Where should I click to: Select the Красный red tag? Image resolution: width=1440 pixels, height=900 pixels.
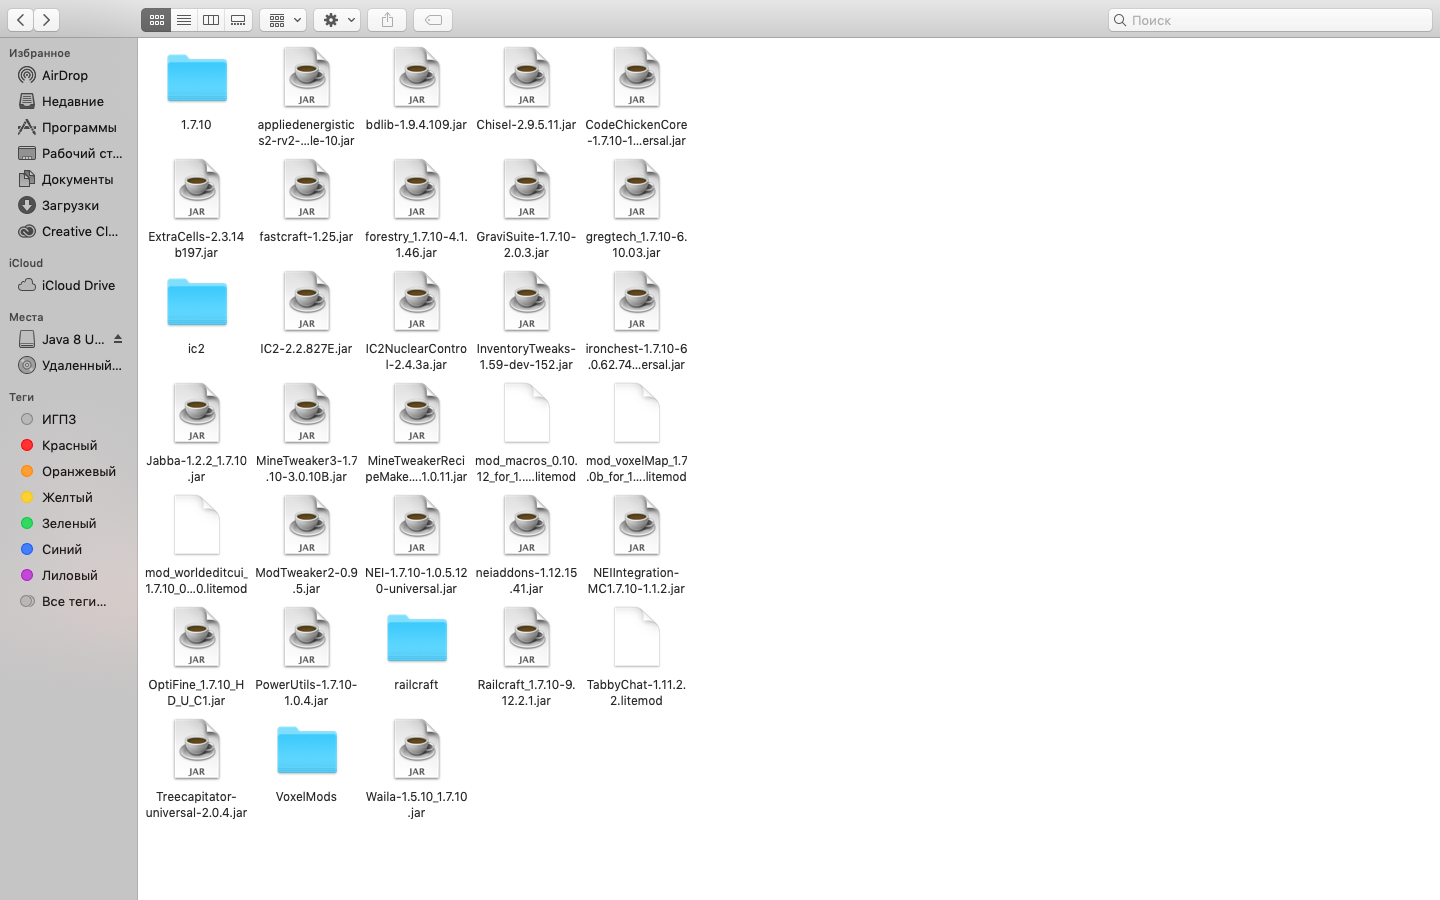68,445
